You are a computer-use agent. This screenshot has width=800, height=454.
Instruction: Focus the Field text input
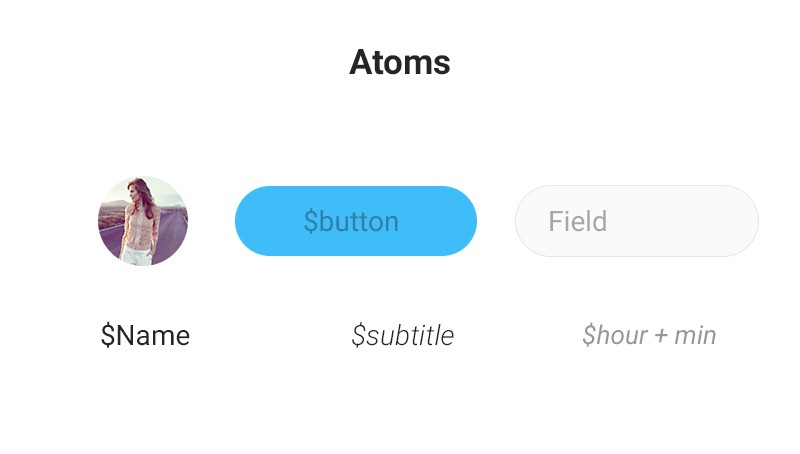pyautogui.click(x=636, y=221)
